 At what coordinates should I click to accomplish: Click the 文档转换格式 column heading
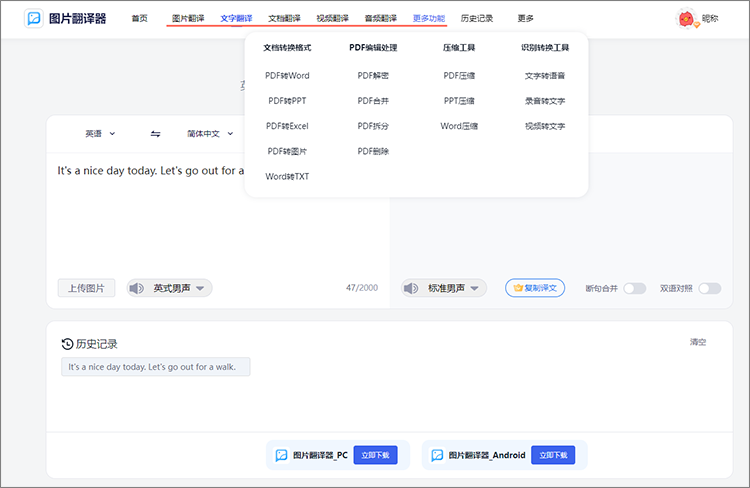point(287,48)
